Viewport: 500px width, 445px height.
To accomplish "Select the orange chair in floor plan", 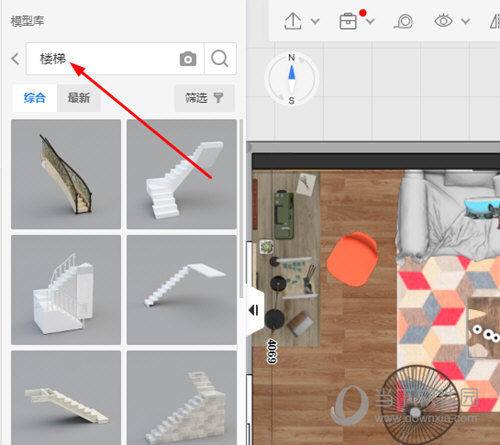I will pyautogui.click(x=352, y=259).
